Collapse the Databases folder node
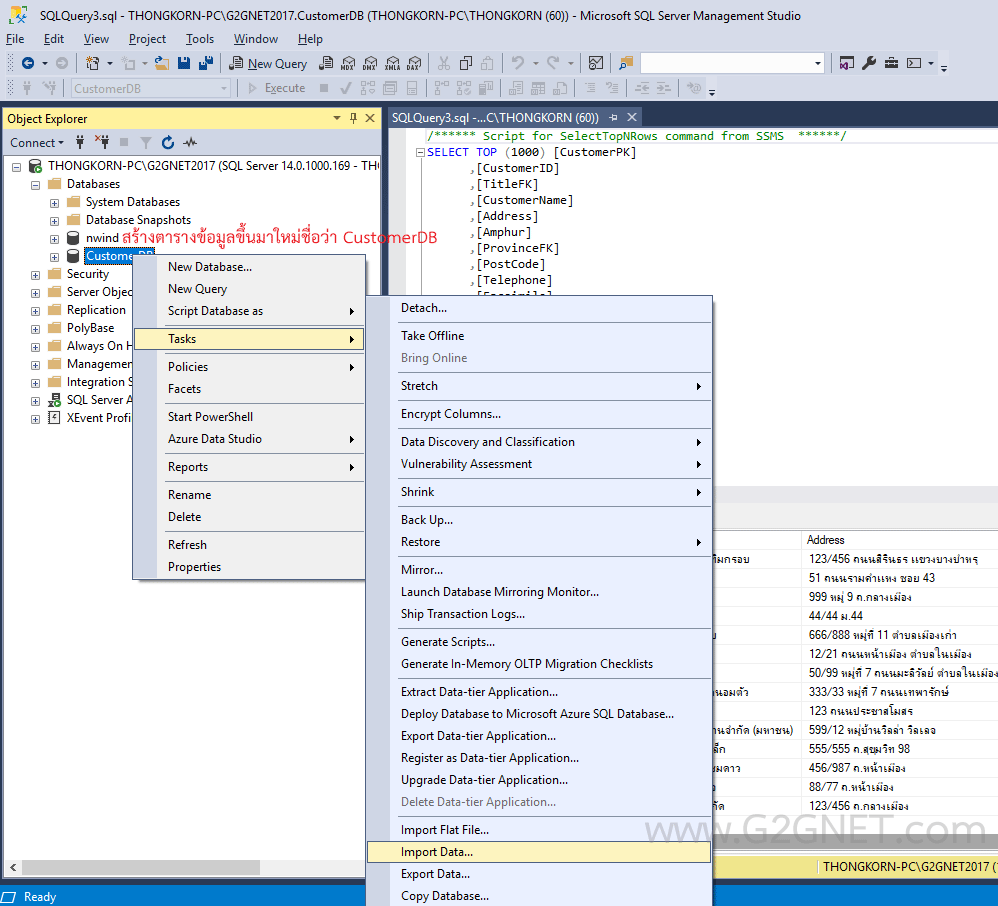Screen dimensions: 998x906 (x=36, y=185)
